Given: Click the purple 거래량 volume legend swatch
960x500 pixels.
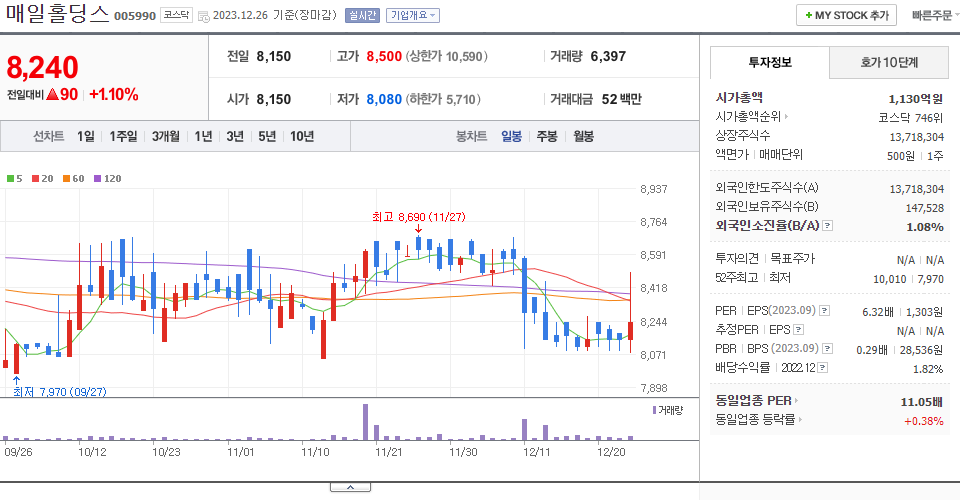Looking at the screenshot, I should 654,410.
